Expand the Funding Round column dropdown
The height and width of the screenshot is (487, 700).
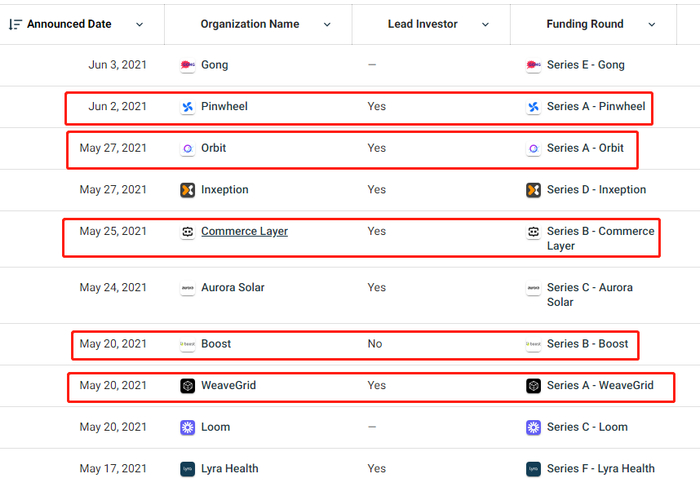click(x=652, y=25)
